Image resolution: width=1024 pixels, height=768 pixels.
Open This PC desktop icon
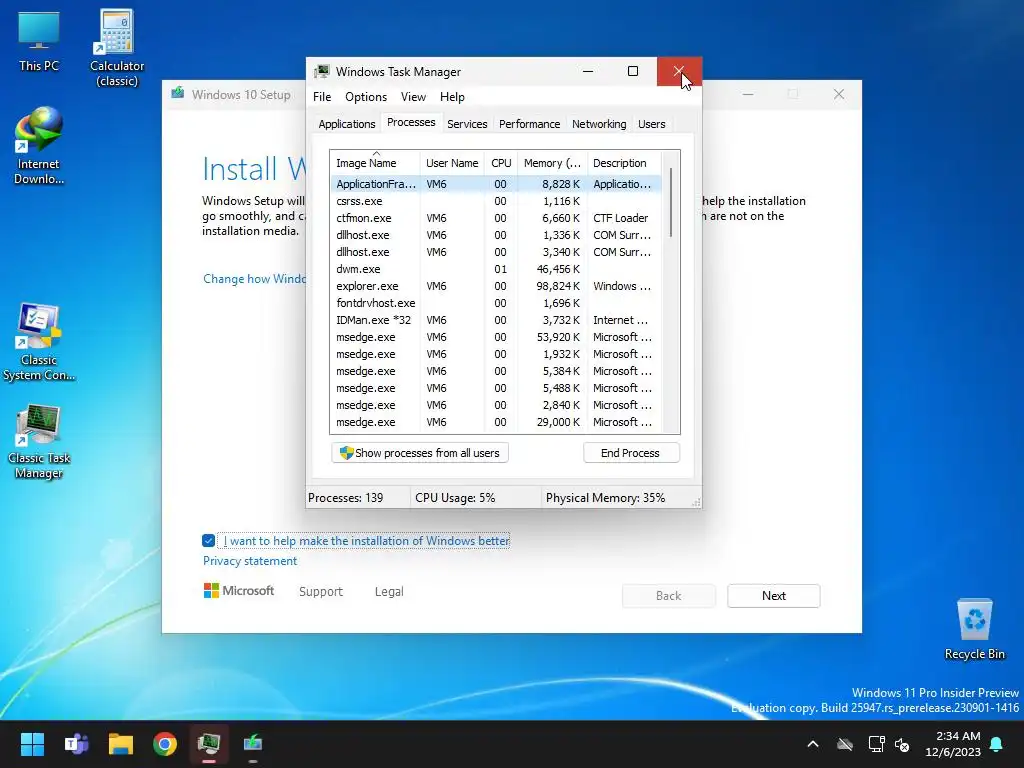(x=39, y=41)
